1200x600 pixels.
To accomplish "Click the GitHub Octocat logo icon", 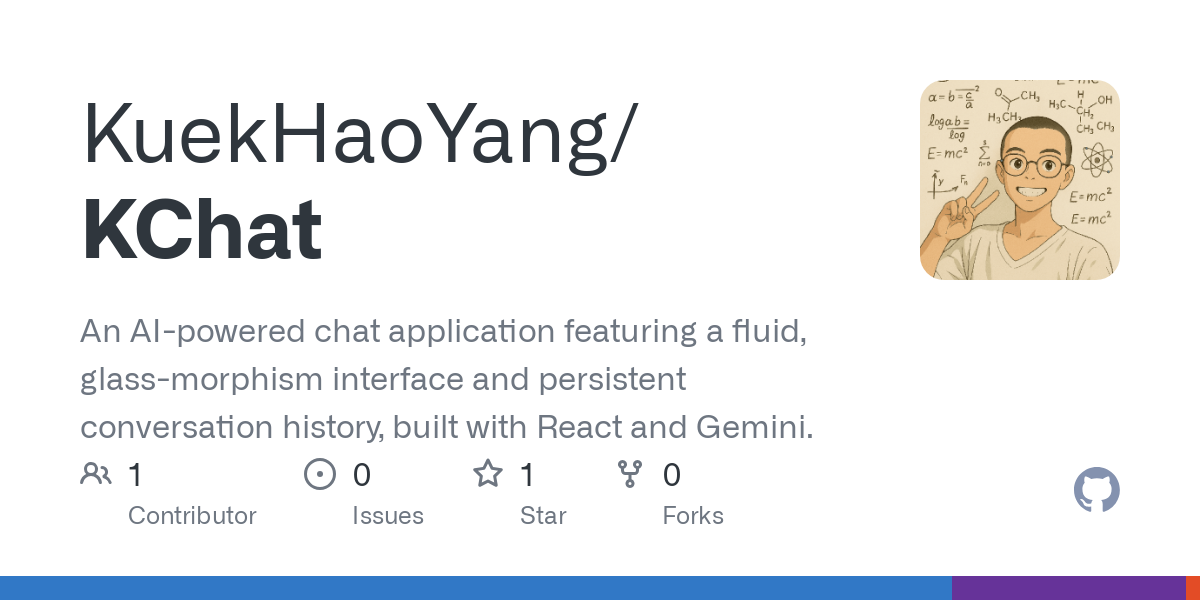I will tap(1097, 491).
